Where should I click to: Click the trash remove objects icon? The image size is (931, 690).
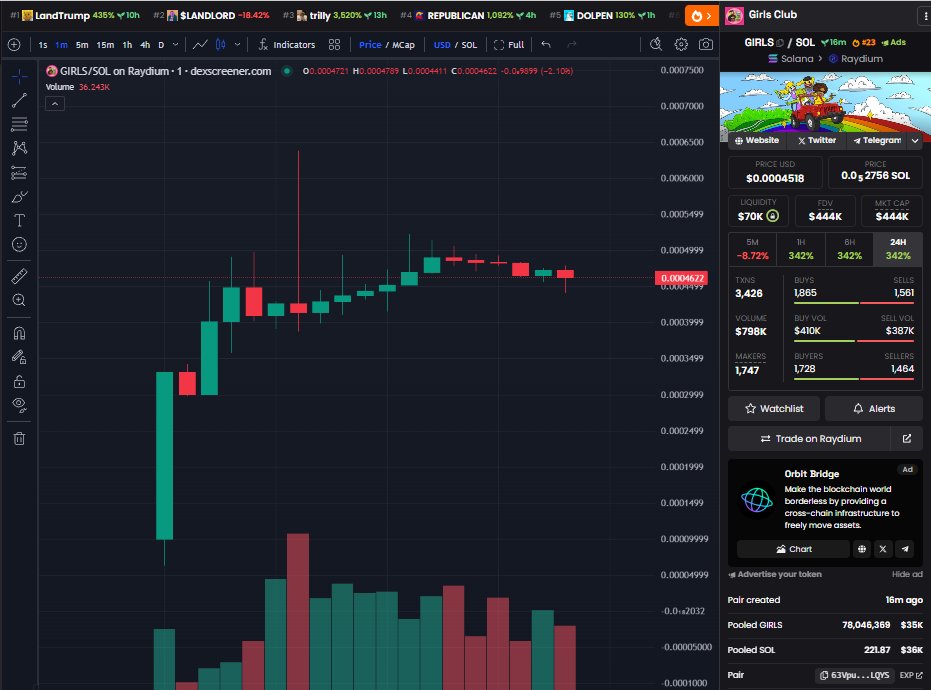point(19,438)
